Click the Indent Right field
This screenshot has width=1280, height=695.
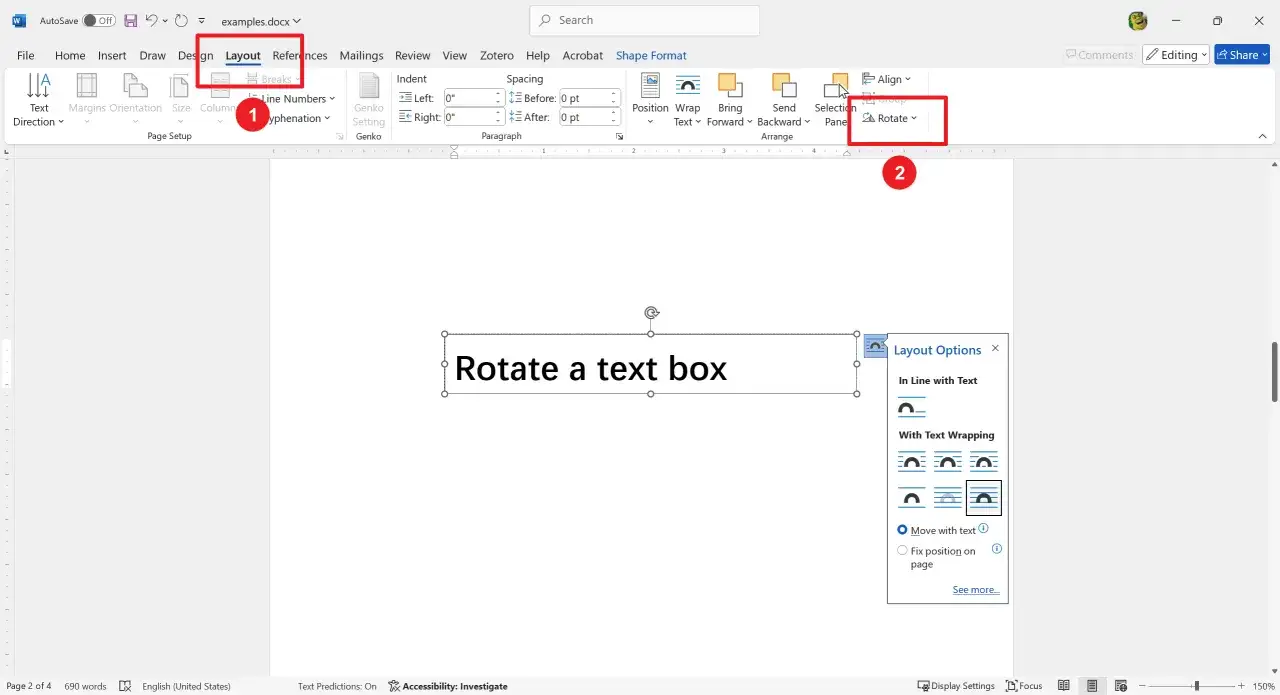pos(472,117)
